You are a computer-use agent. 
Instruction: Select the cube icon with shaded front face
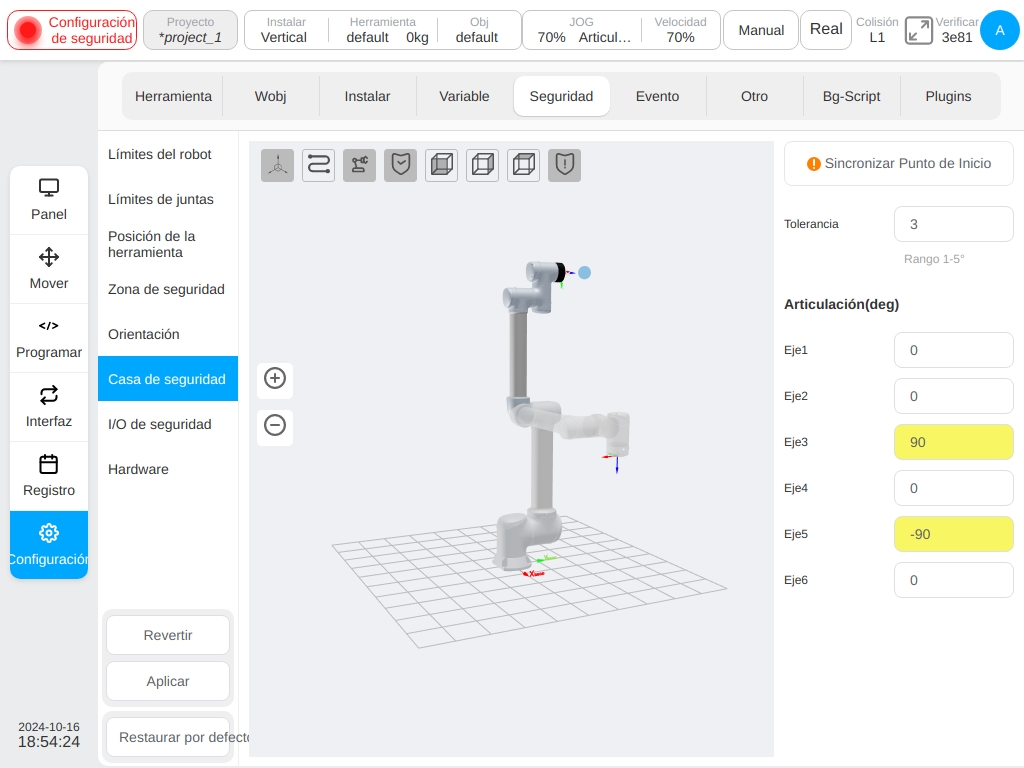(441, 165)
